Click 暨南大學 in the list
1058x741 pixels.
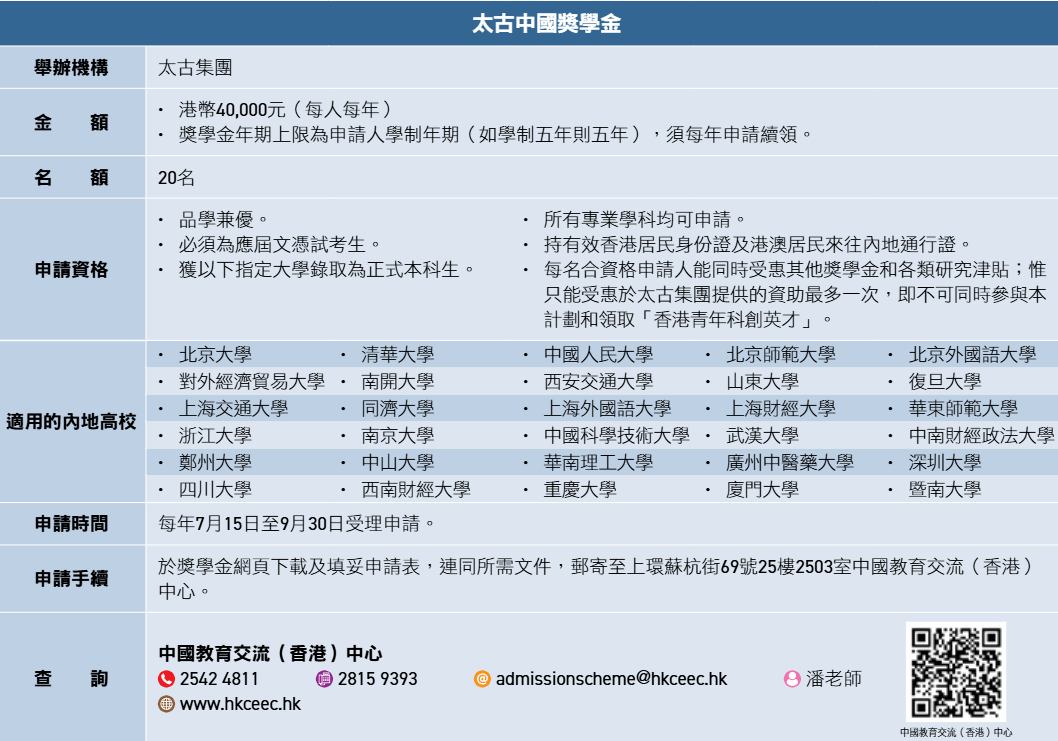coord(945,490)
